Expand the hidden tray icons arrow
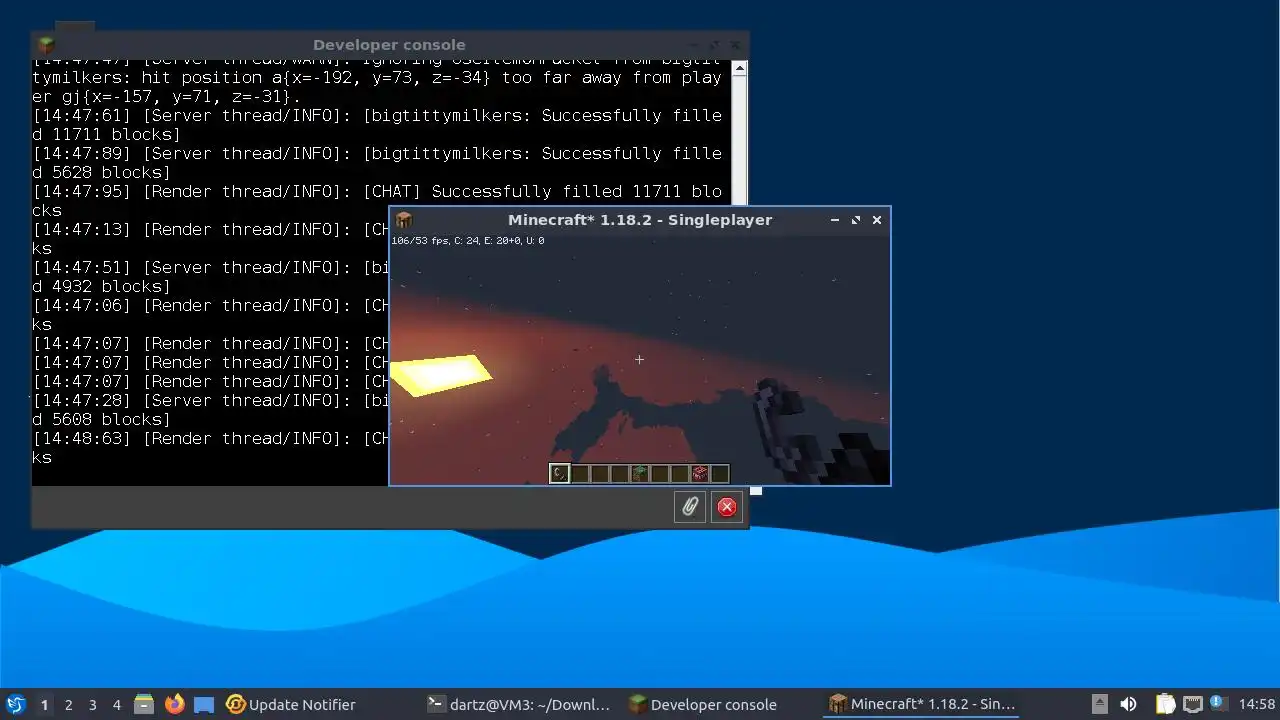Image resolution: width=1280 pixels, height=720 pixels. coord(1099,704)
